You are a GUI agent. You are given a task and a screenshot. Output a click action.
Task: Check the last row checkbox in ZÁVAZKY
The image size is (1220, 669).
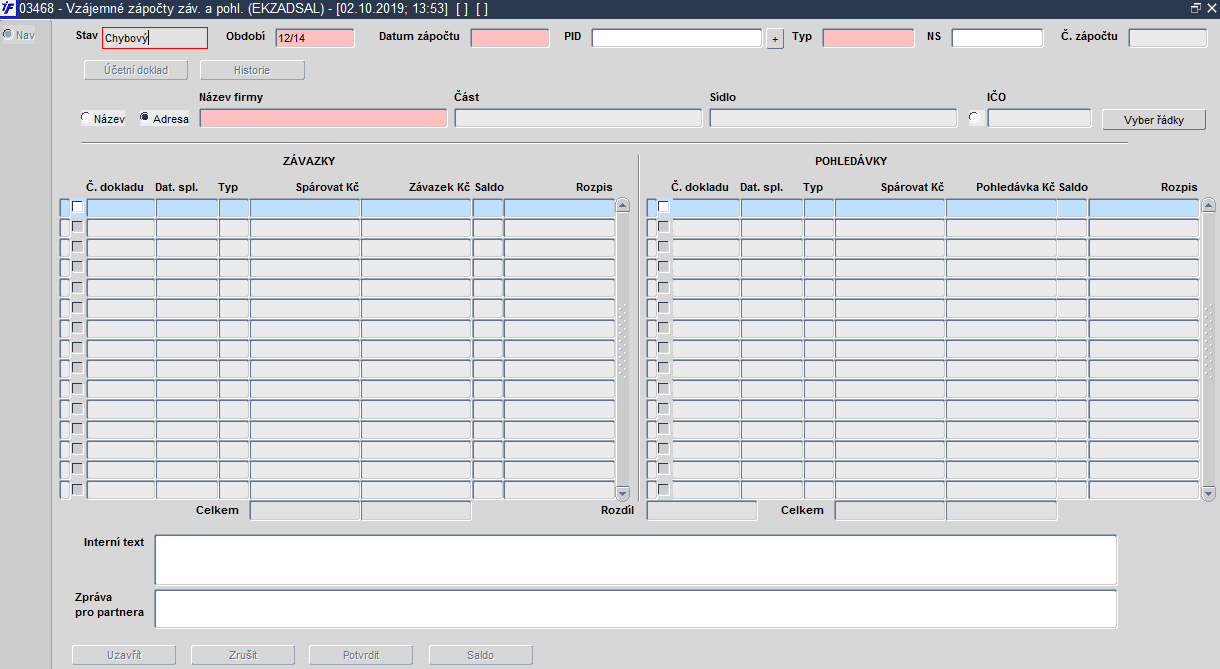click(x=78, y=490)
